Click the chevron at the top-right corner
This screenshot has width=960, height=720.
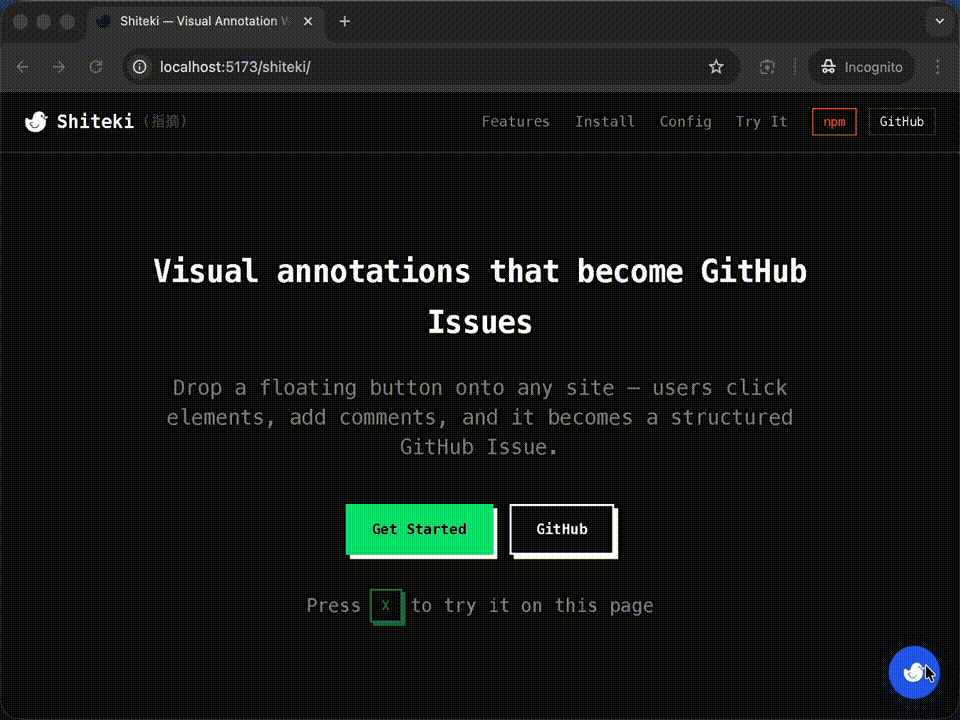pyautogui.click(x=938, y=21)
